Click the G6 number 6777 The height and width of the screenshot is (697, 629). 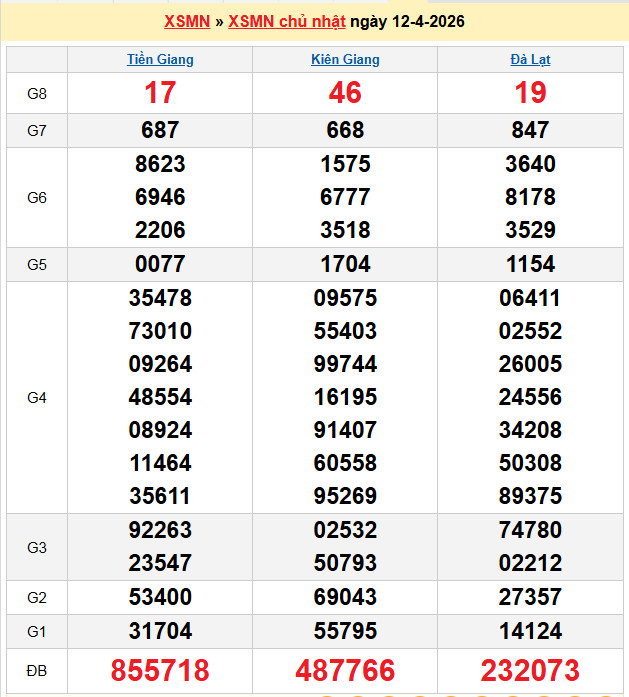(345, 197)
